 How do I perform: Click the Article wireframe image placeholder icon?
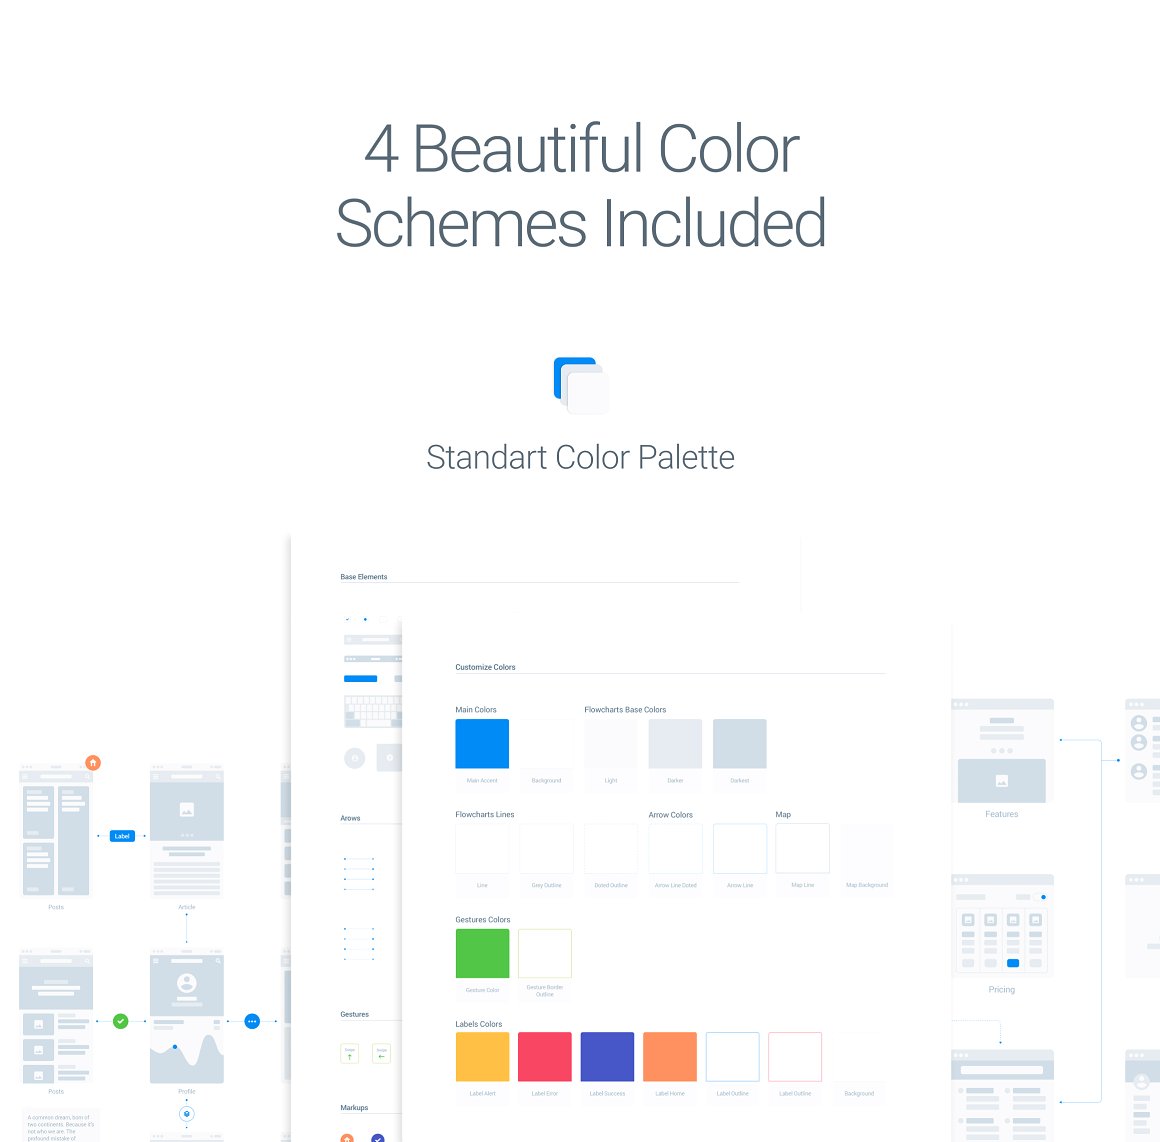click(186, 810)
